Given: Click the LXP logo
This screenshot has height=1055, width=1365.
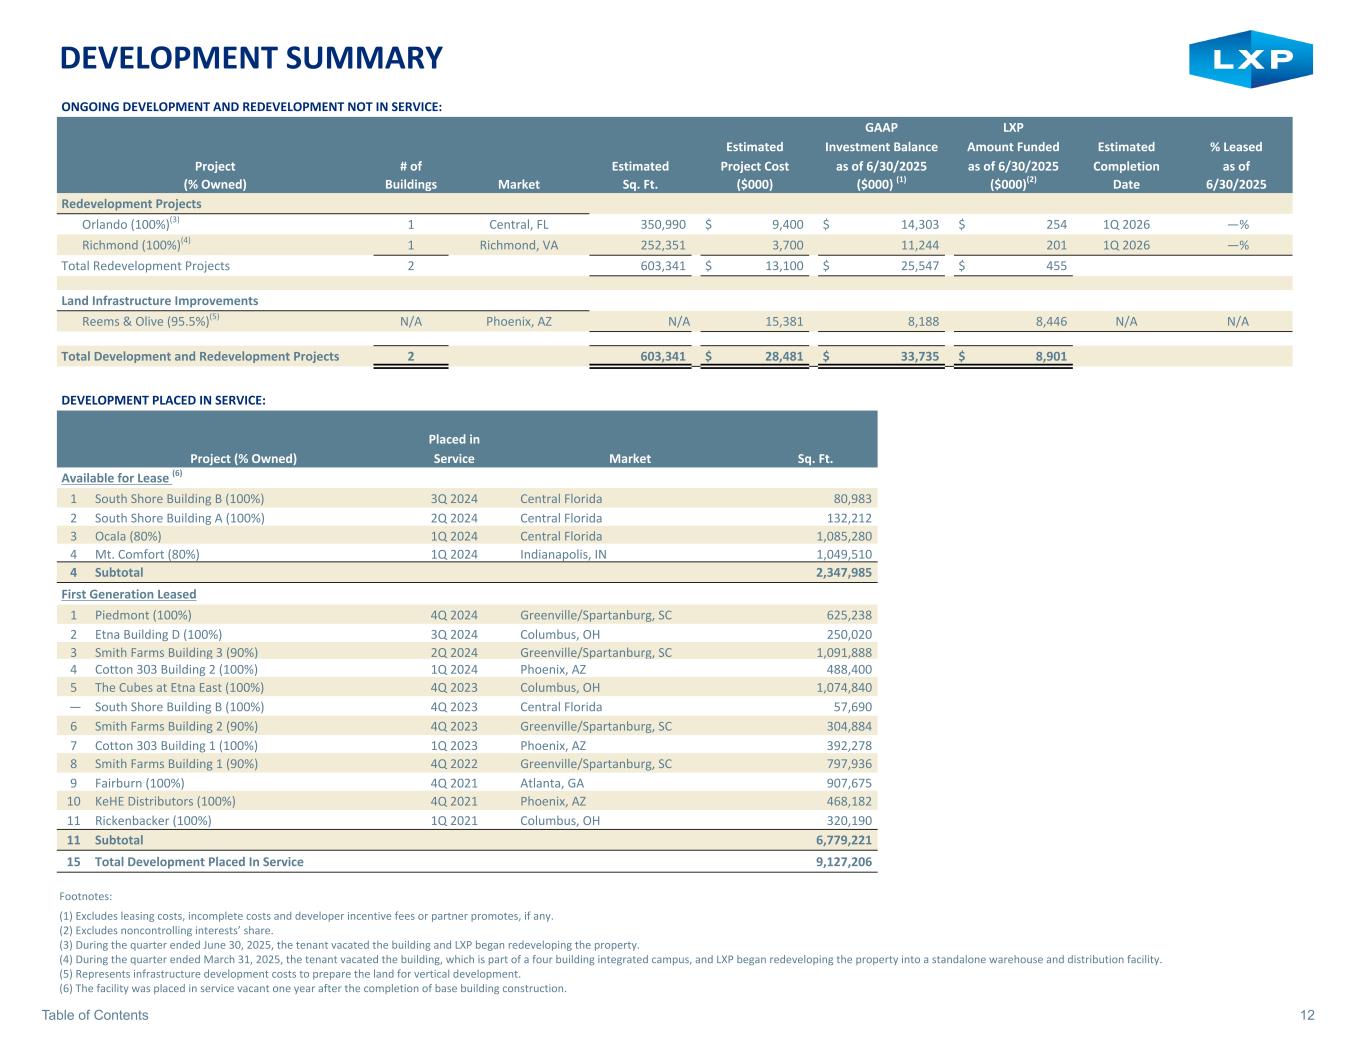Looking at the screenshot, I should coord(1250,59).
